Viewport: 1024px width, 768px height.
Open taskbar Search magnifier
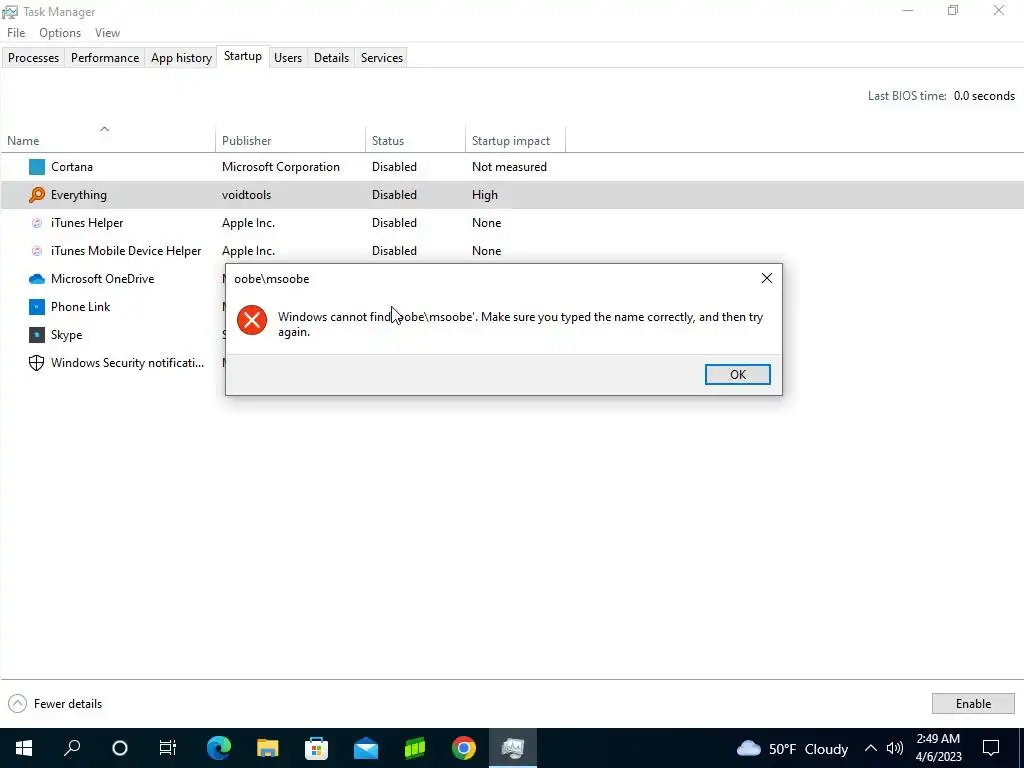(x=72, y=748)
